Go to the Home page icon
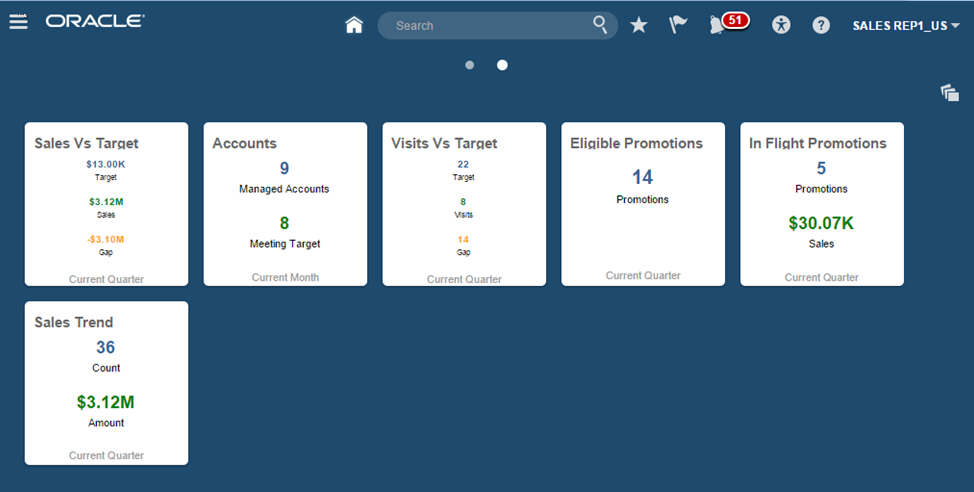Screen dimensions: 974x492 click(354, 25)
